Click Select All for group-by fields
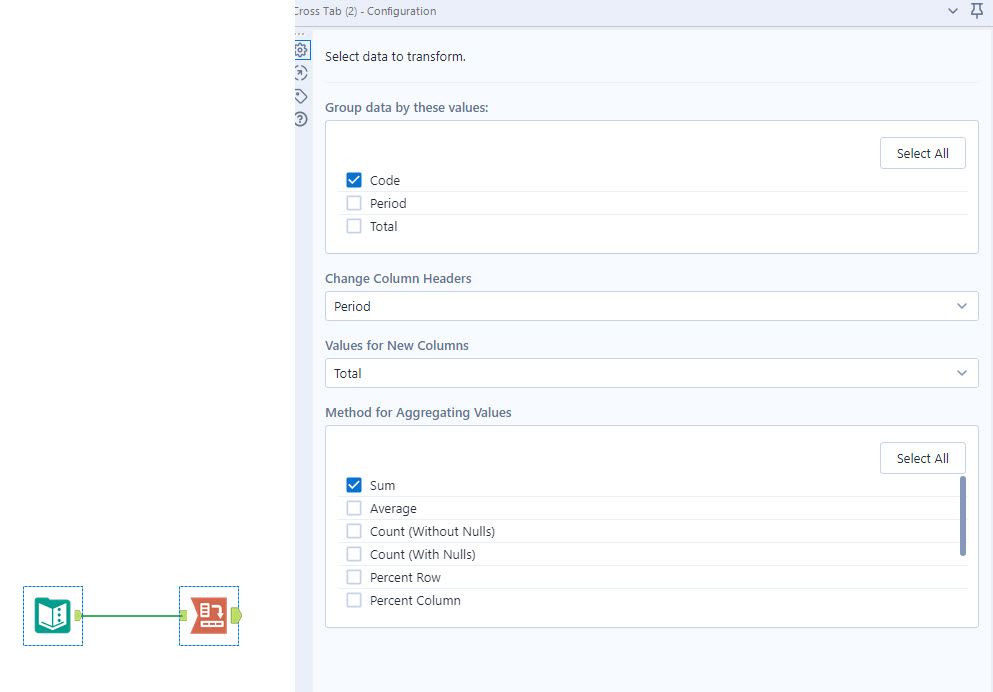Screen dimensions: 993x692 point(922,153)
